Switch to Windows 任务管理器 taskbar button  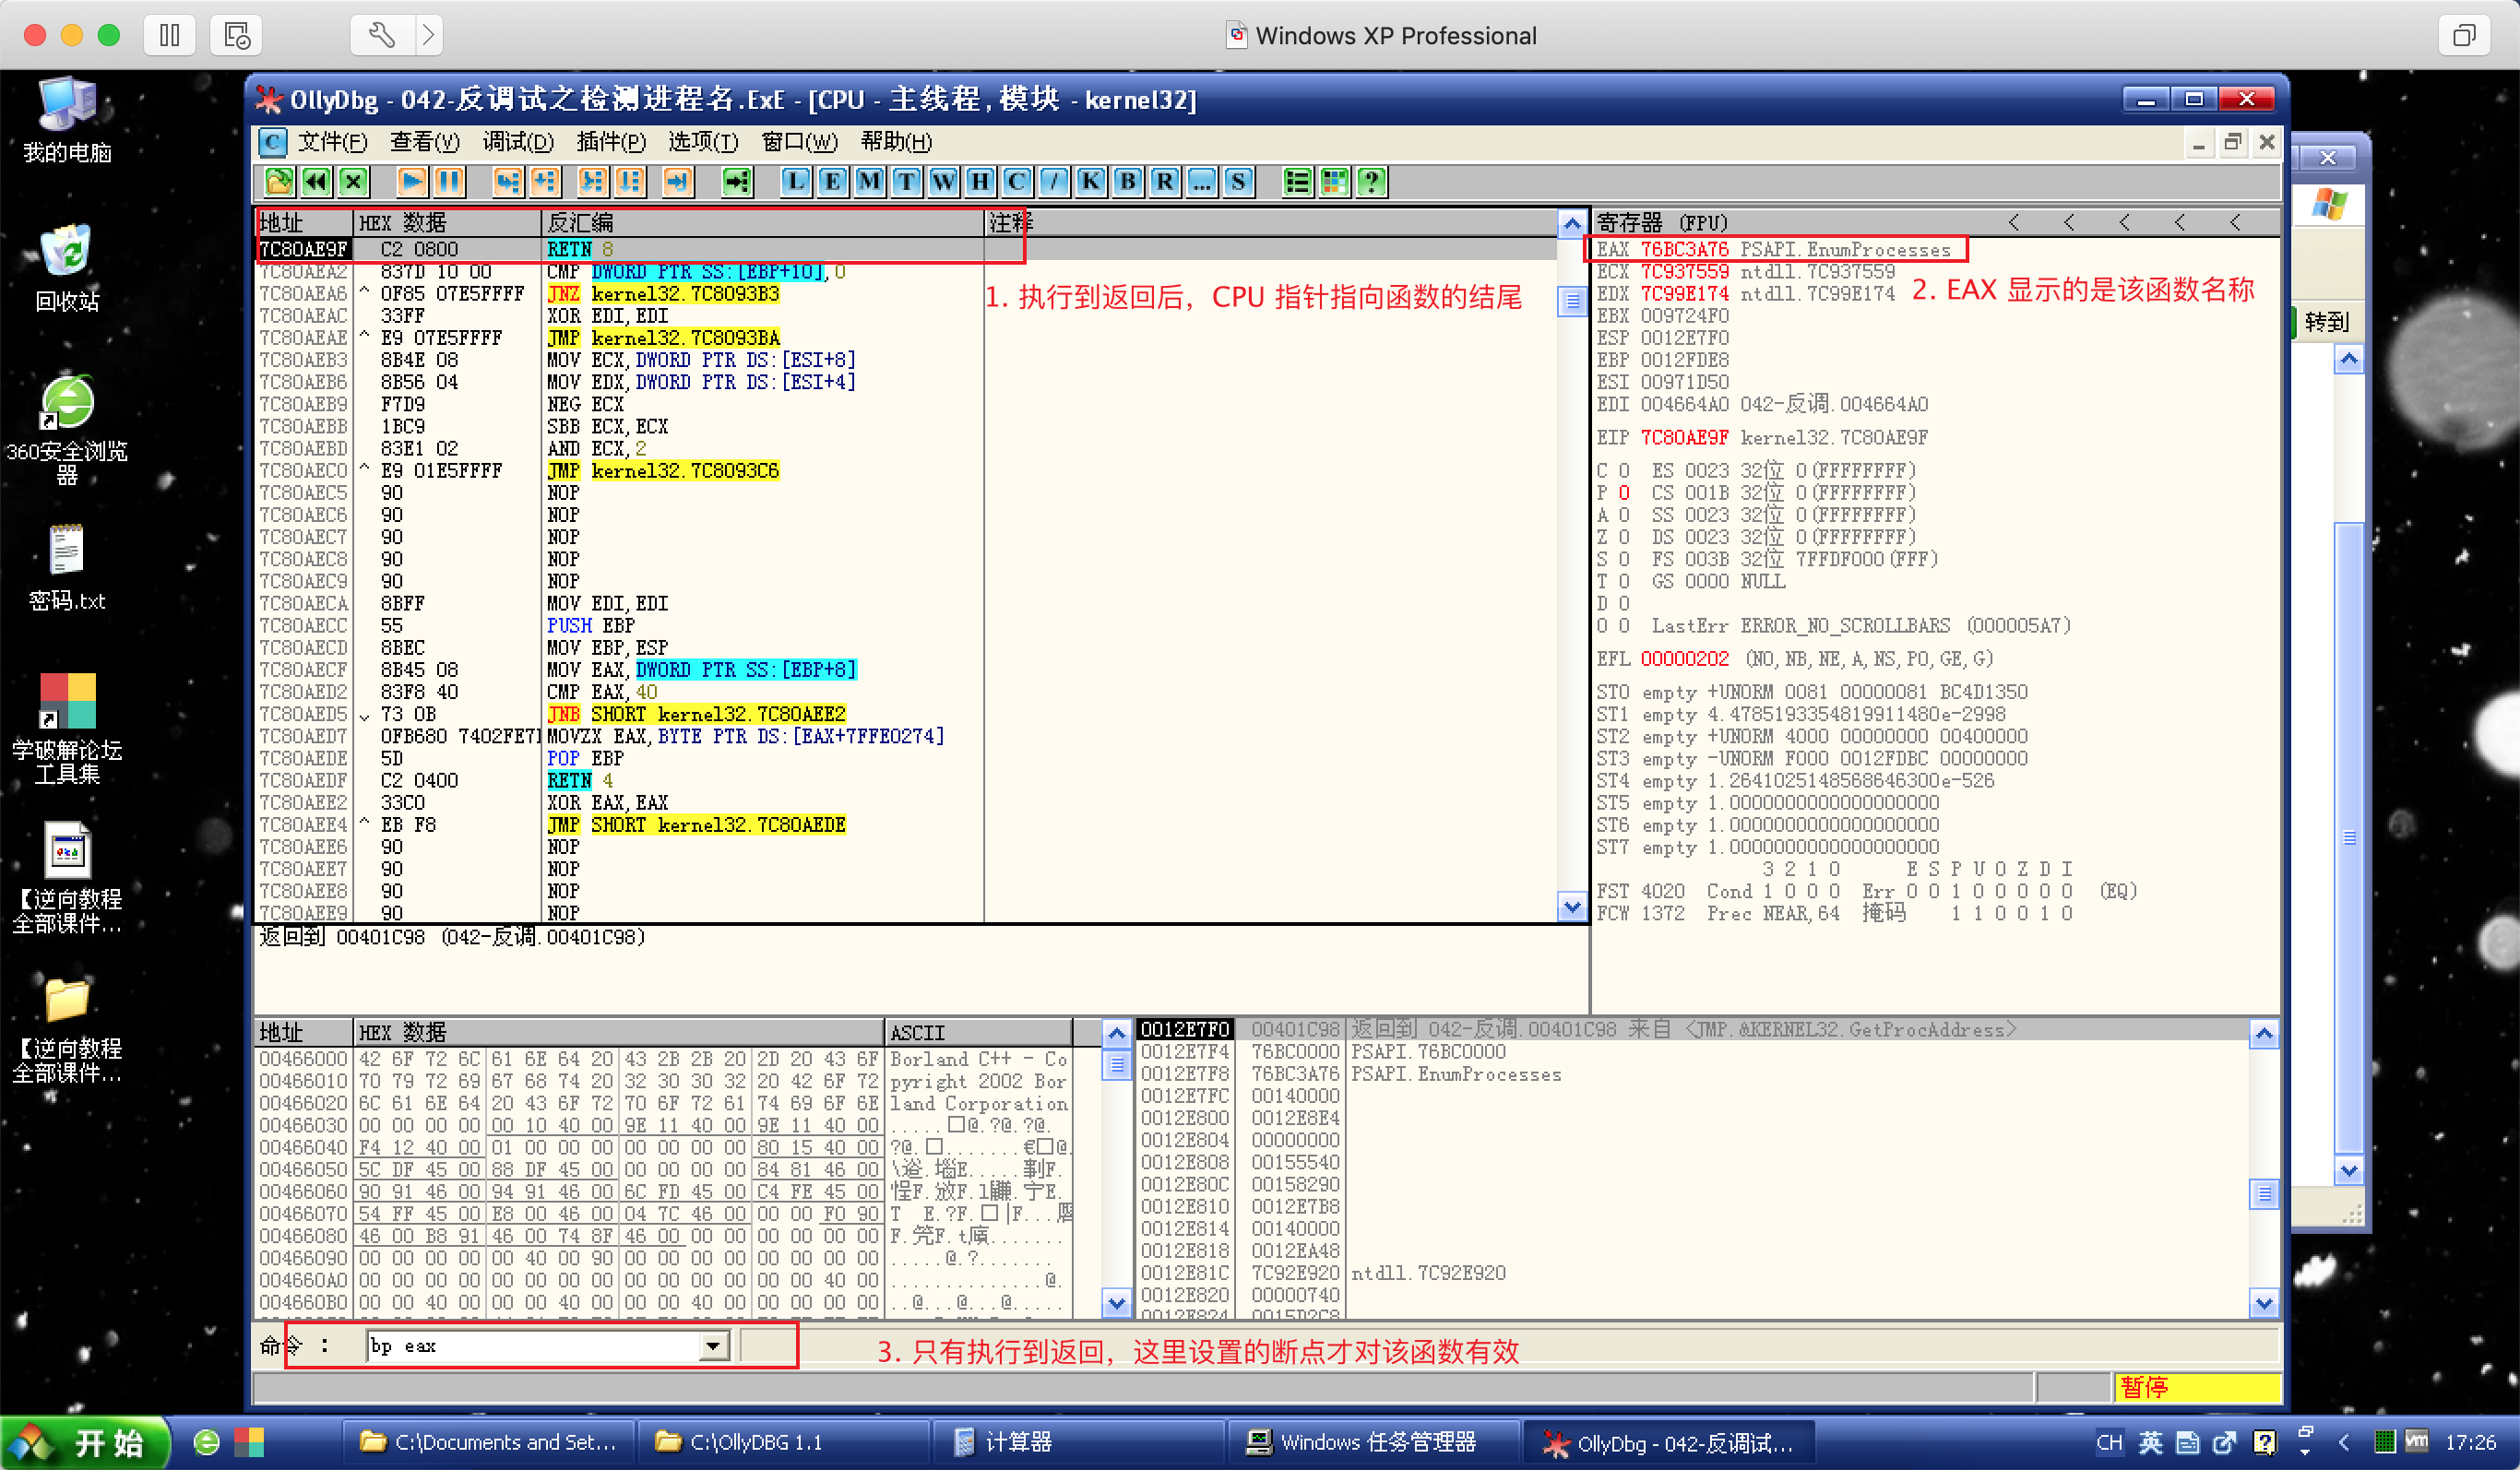click(1362, 1442)
